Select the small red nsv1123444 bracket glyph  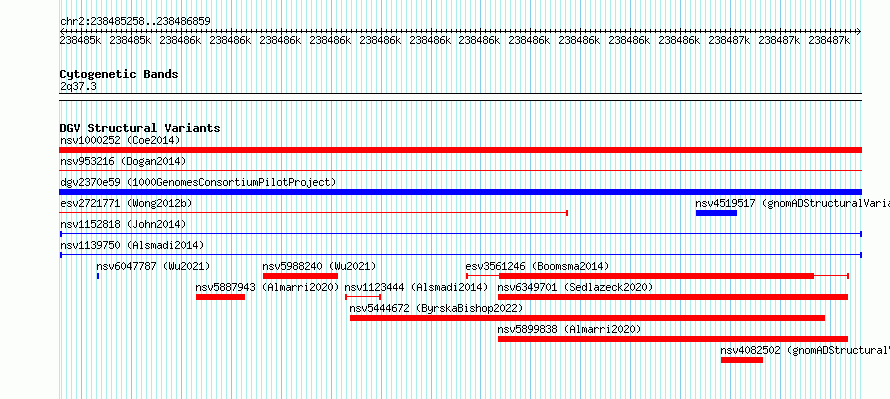(363, 297)
